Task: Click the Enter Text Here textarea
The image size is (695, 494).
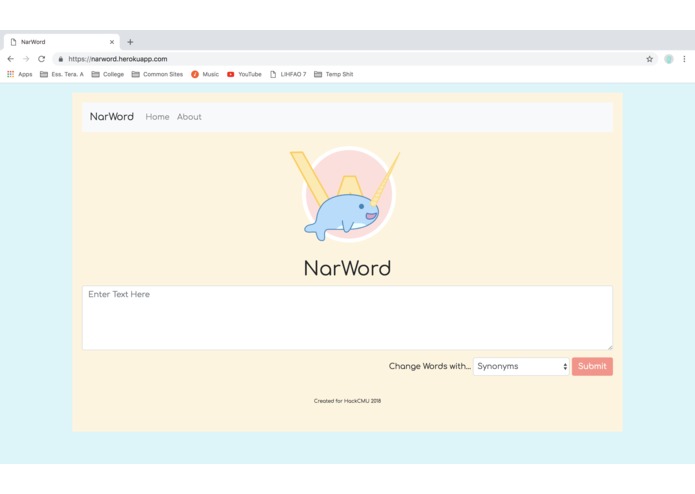Action: tap(348, 318)
